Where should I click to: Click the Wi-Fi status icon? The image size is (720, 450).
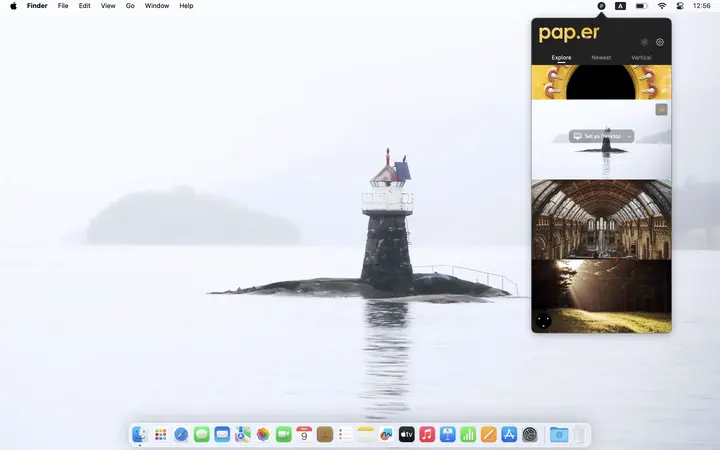(x=661, y=6)
